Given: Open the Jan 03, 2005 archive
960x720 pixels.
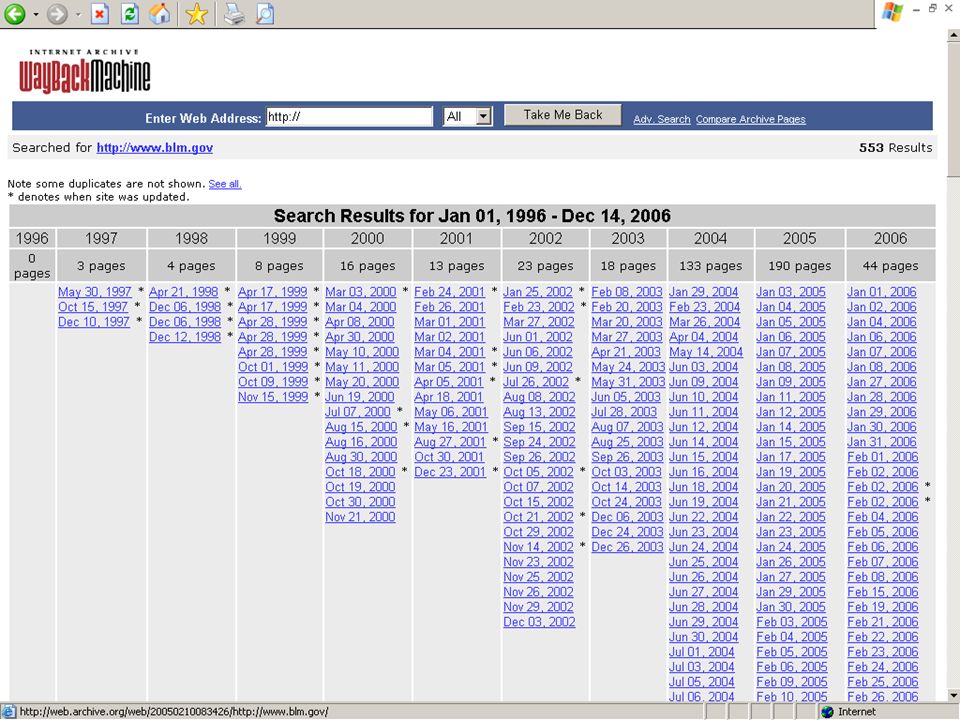Looking at the screenshot, I should click(x=791, y=292).
